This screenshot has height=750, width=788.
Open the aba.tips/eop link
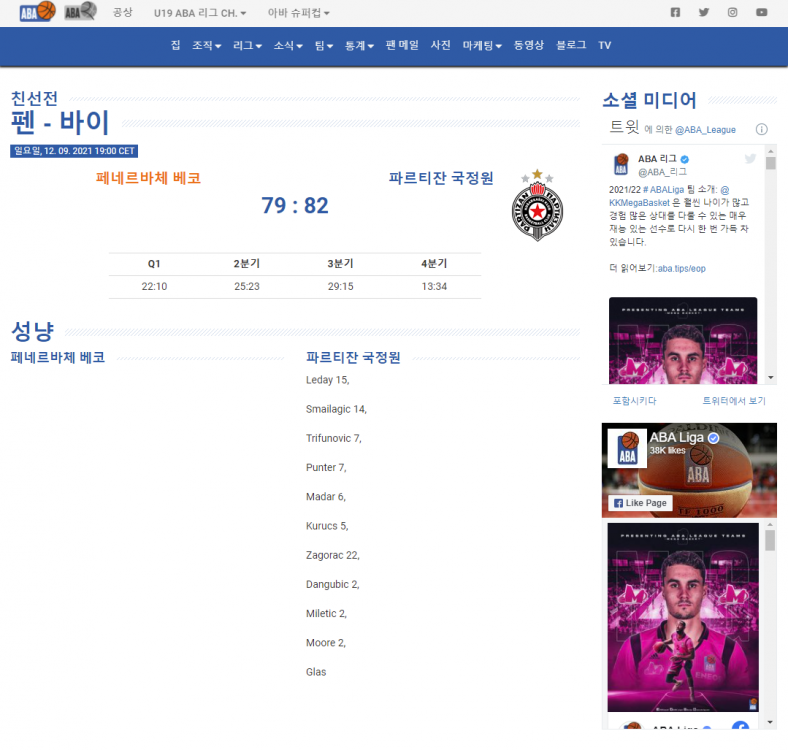pyautogui.click(x=681, y=268)
